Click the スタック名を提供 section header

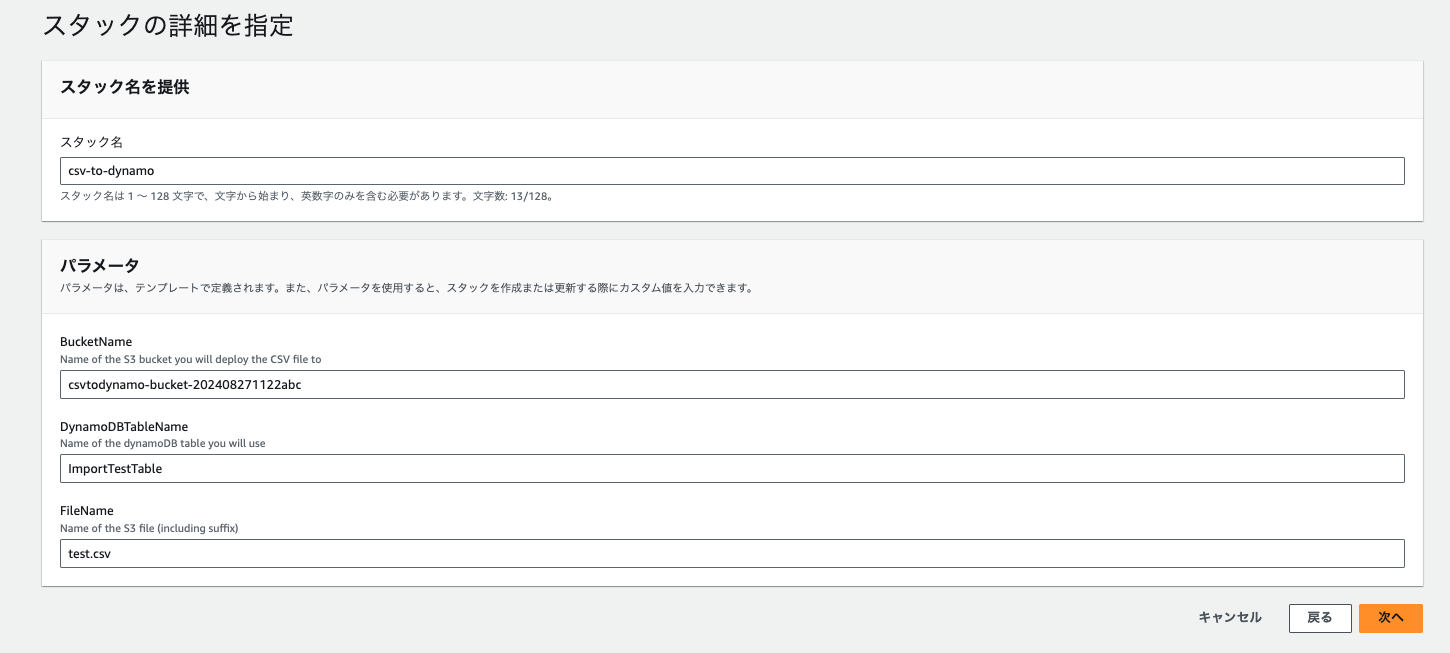(125, 87)
